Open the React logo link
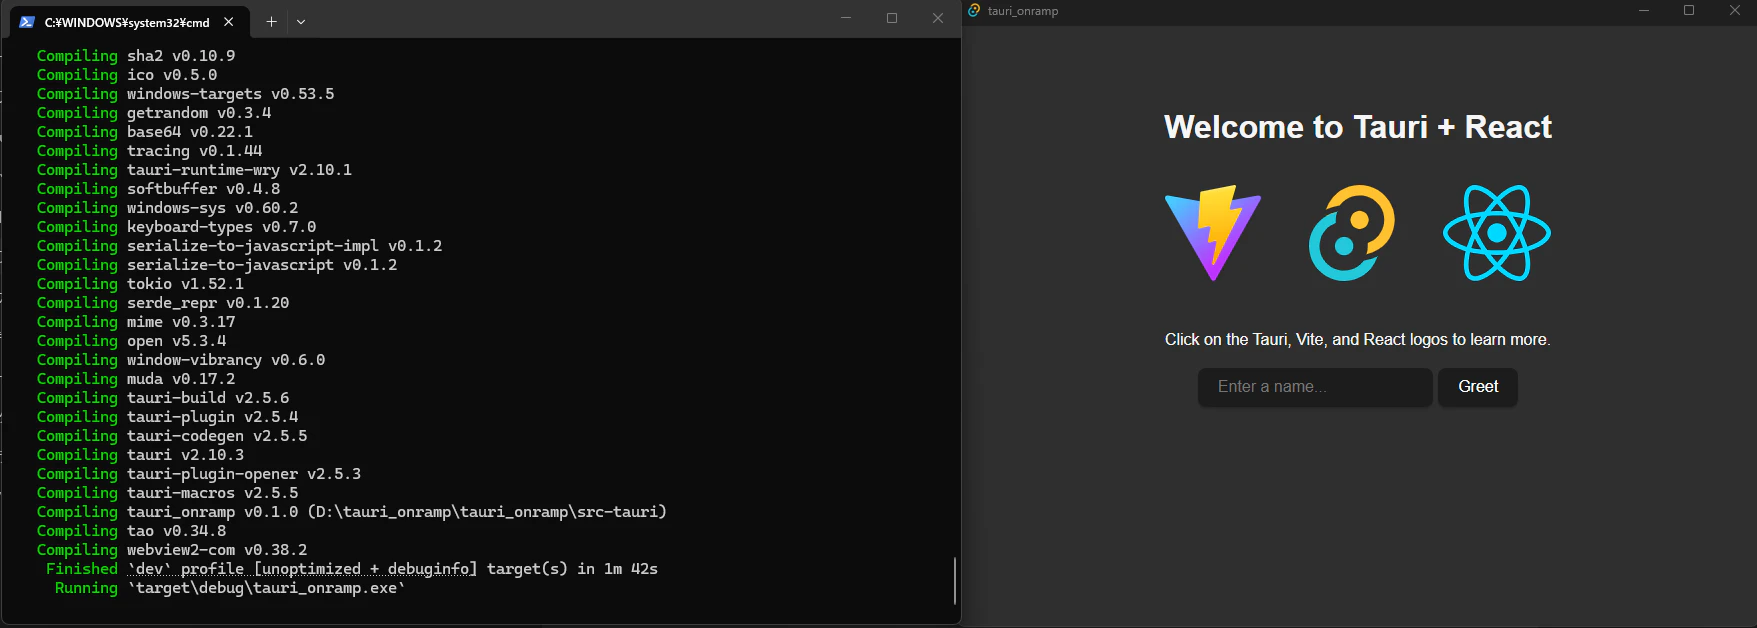 click(x=1497, y=233)
